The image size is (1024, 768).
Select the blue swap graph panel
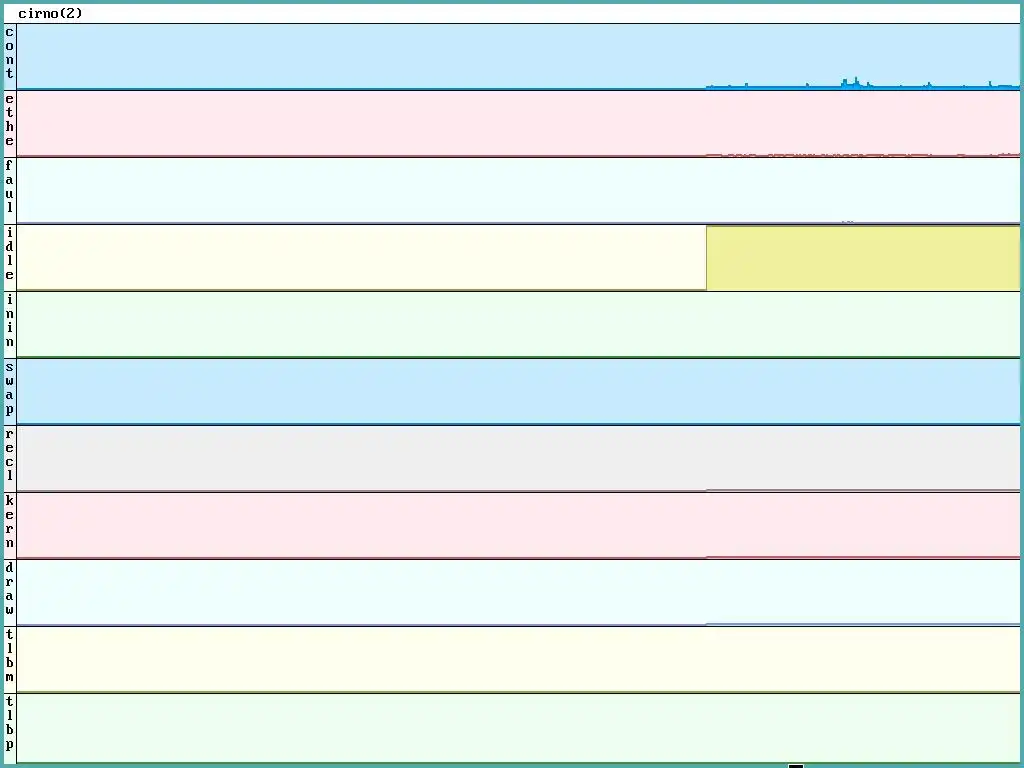coord(518,391)
